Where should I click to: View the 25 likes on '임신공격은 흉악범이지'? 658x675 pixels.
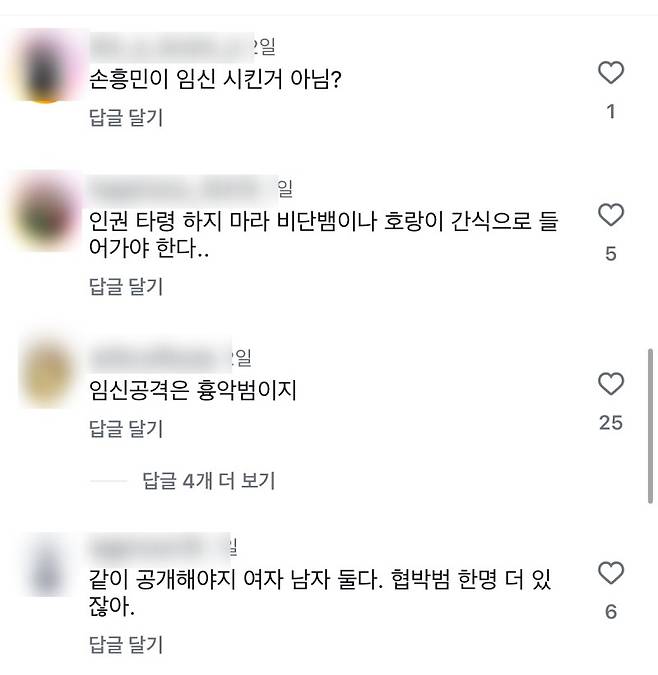click(x=611, y=423)
